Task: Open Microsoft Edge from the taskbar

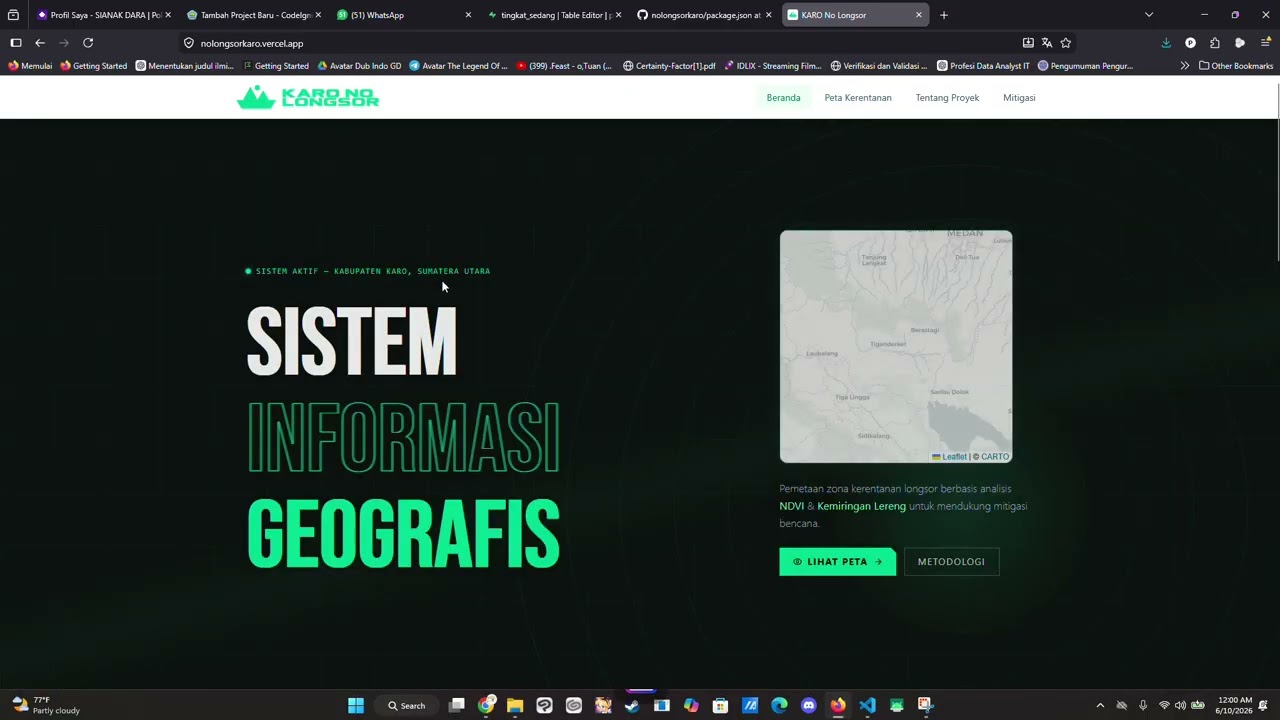Action: [779, 705]
